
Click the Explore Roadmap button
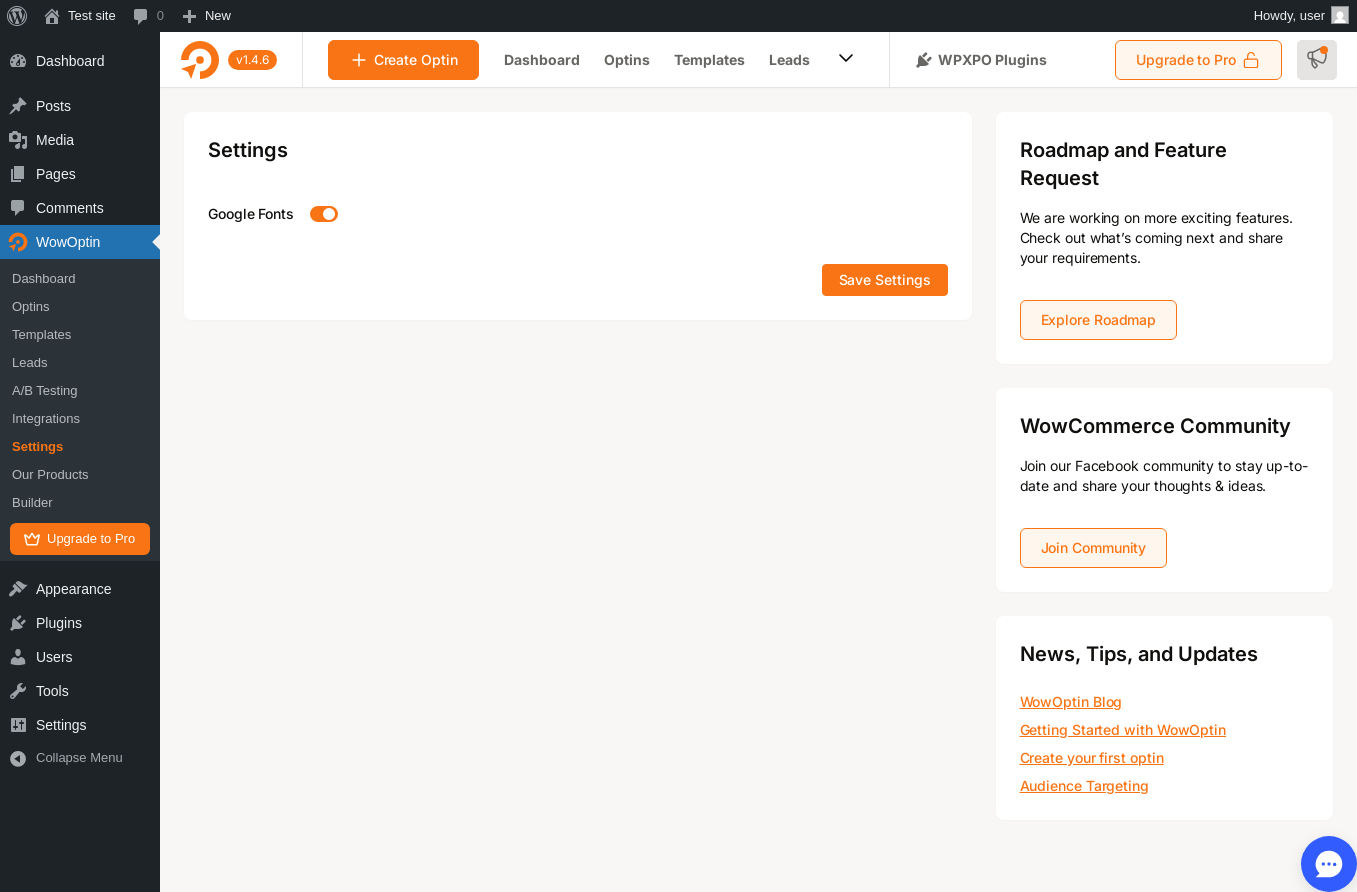1098,320
